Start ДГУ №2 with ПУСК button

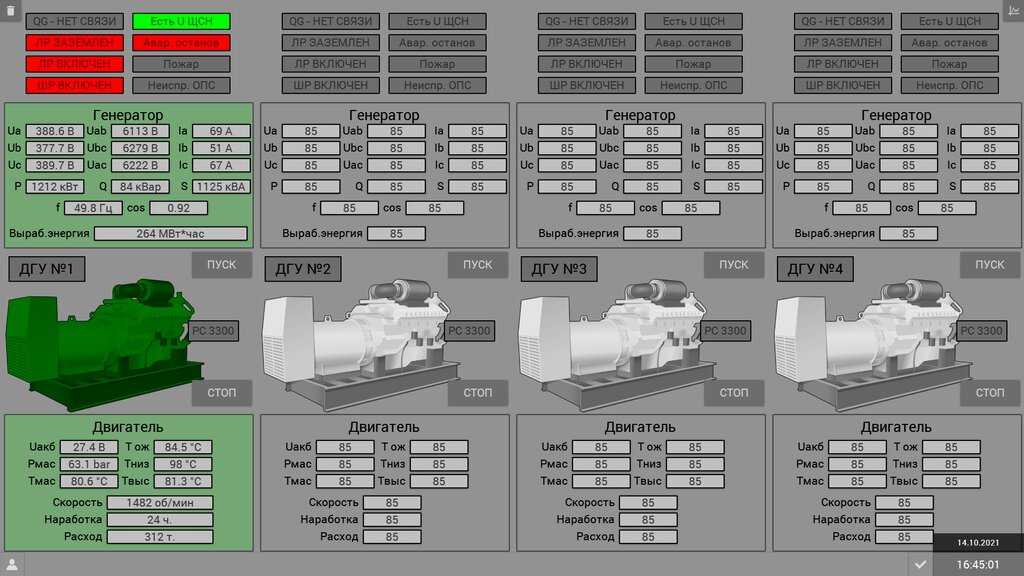tap(477, 265)
